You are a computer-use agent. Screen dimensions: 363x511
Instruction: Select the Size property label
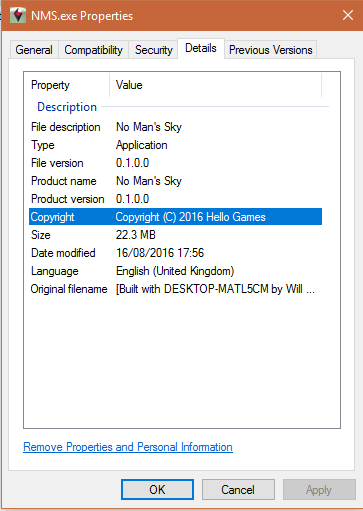[x=41, y=235]
